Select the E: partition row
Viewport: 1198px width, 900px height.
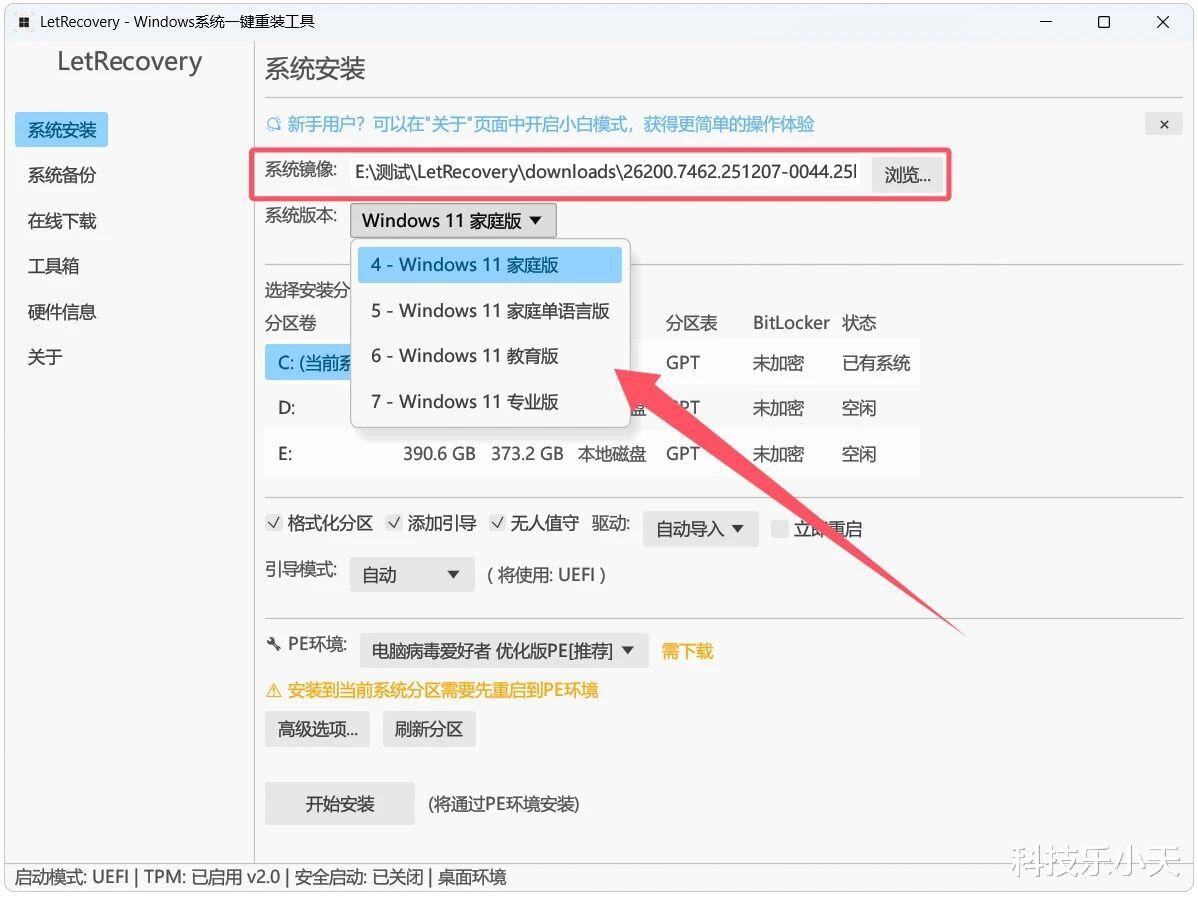[592, 454]
